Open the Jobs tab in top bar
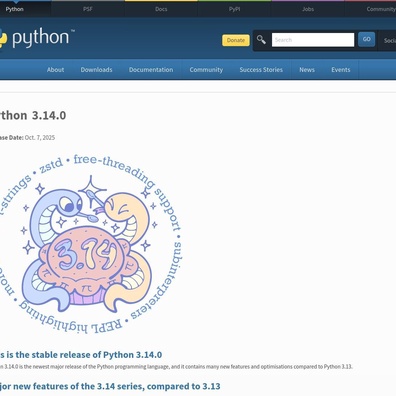Screen dimensions: 396x396 coord(308,9)
